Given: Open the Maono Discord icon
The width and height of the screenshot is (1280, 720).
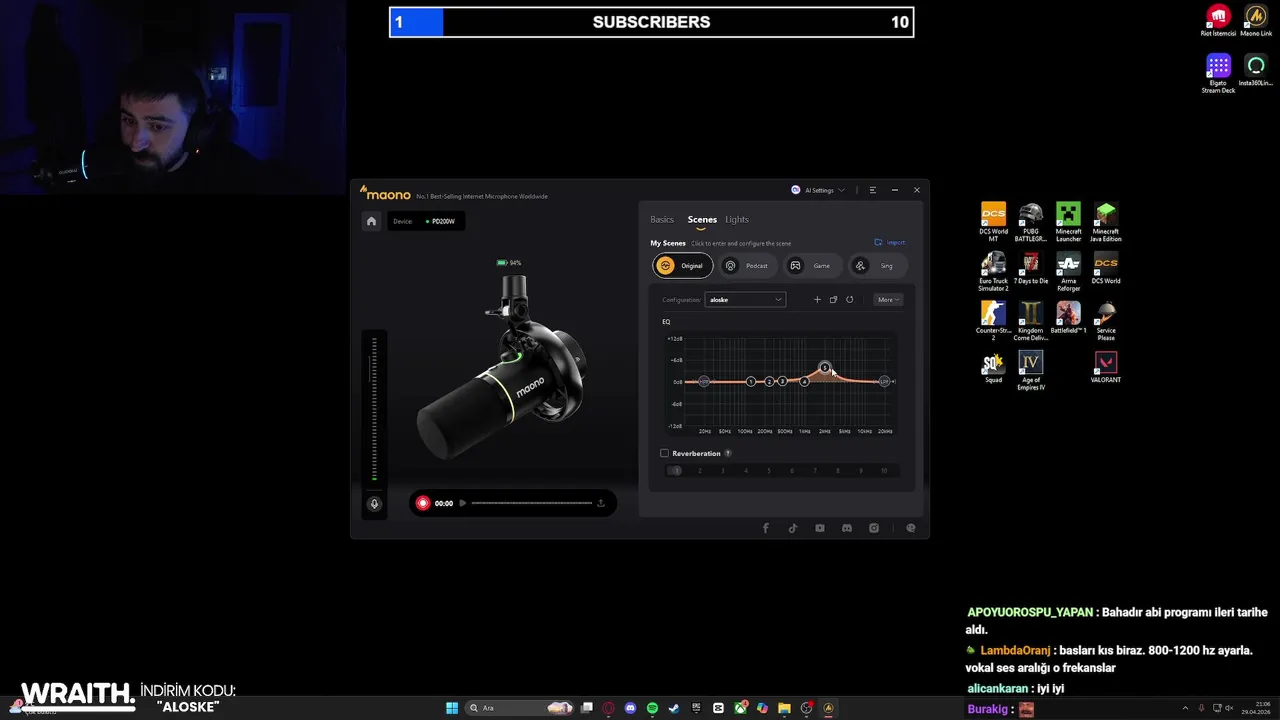Looking at the screenshot, I should point(847,528).
